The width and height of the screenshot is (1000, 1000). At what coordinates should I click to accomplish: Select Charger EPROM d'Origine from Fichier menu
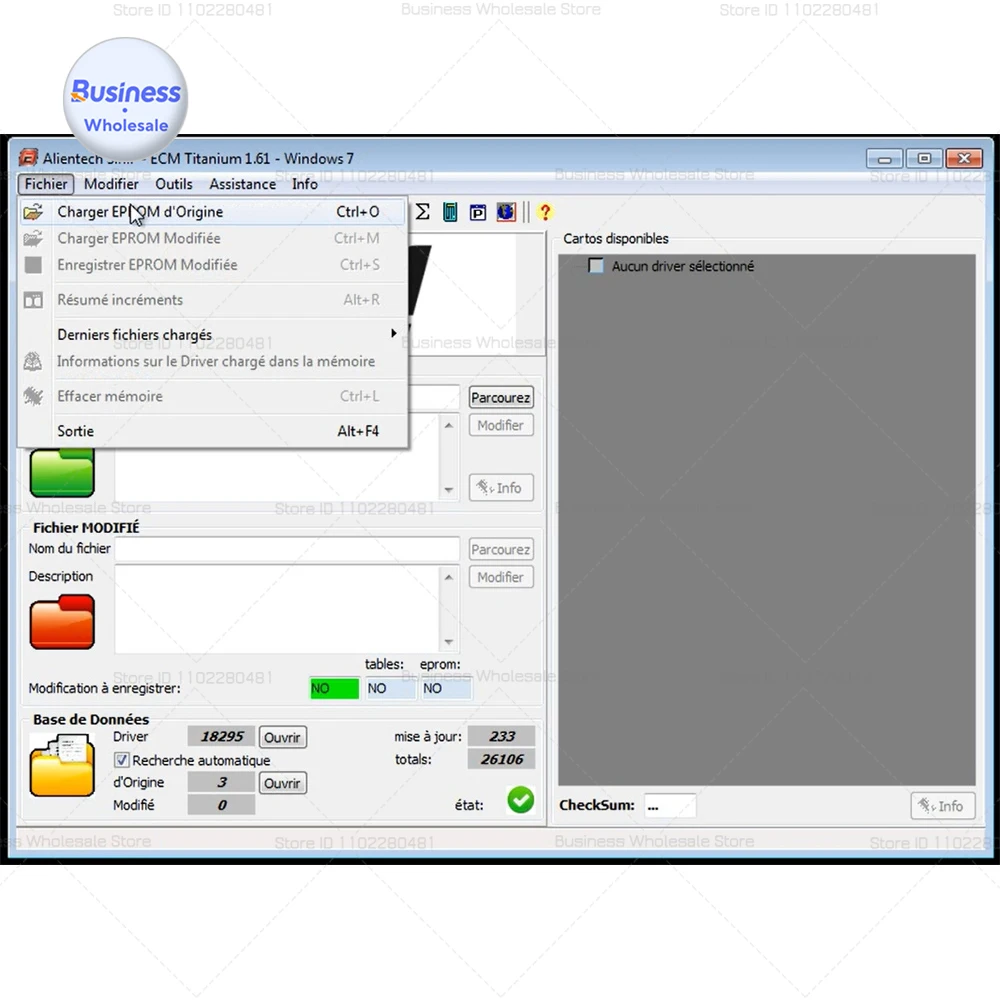tap(140, 211)
